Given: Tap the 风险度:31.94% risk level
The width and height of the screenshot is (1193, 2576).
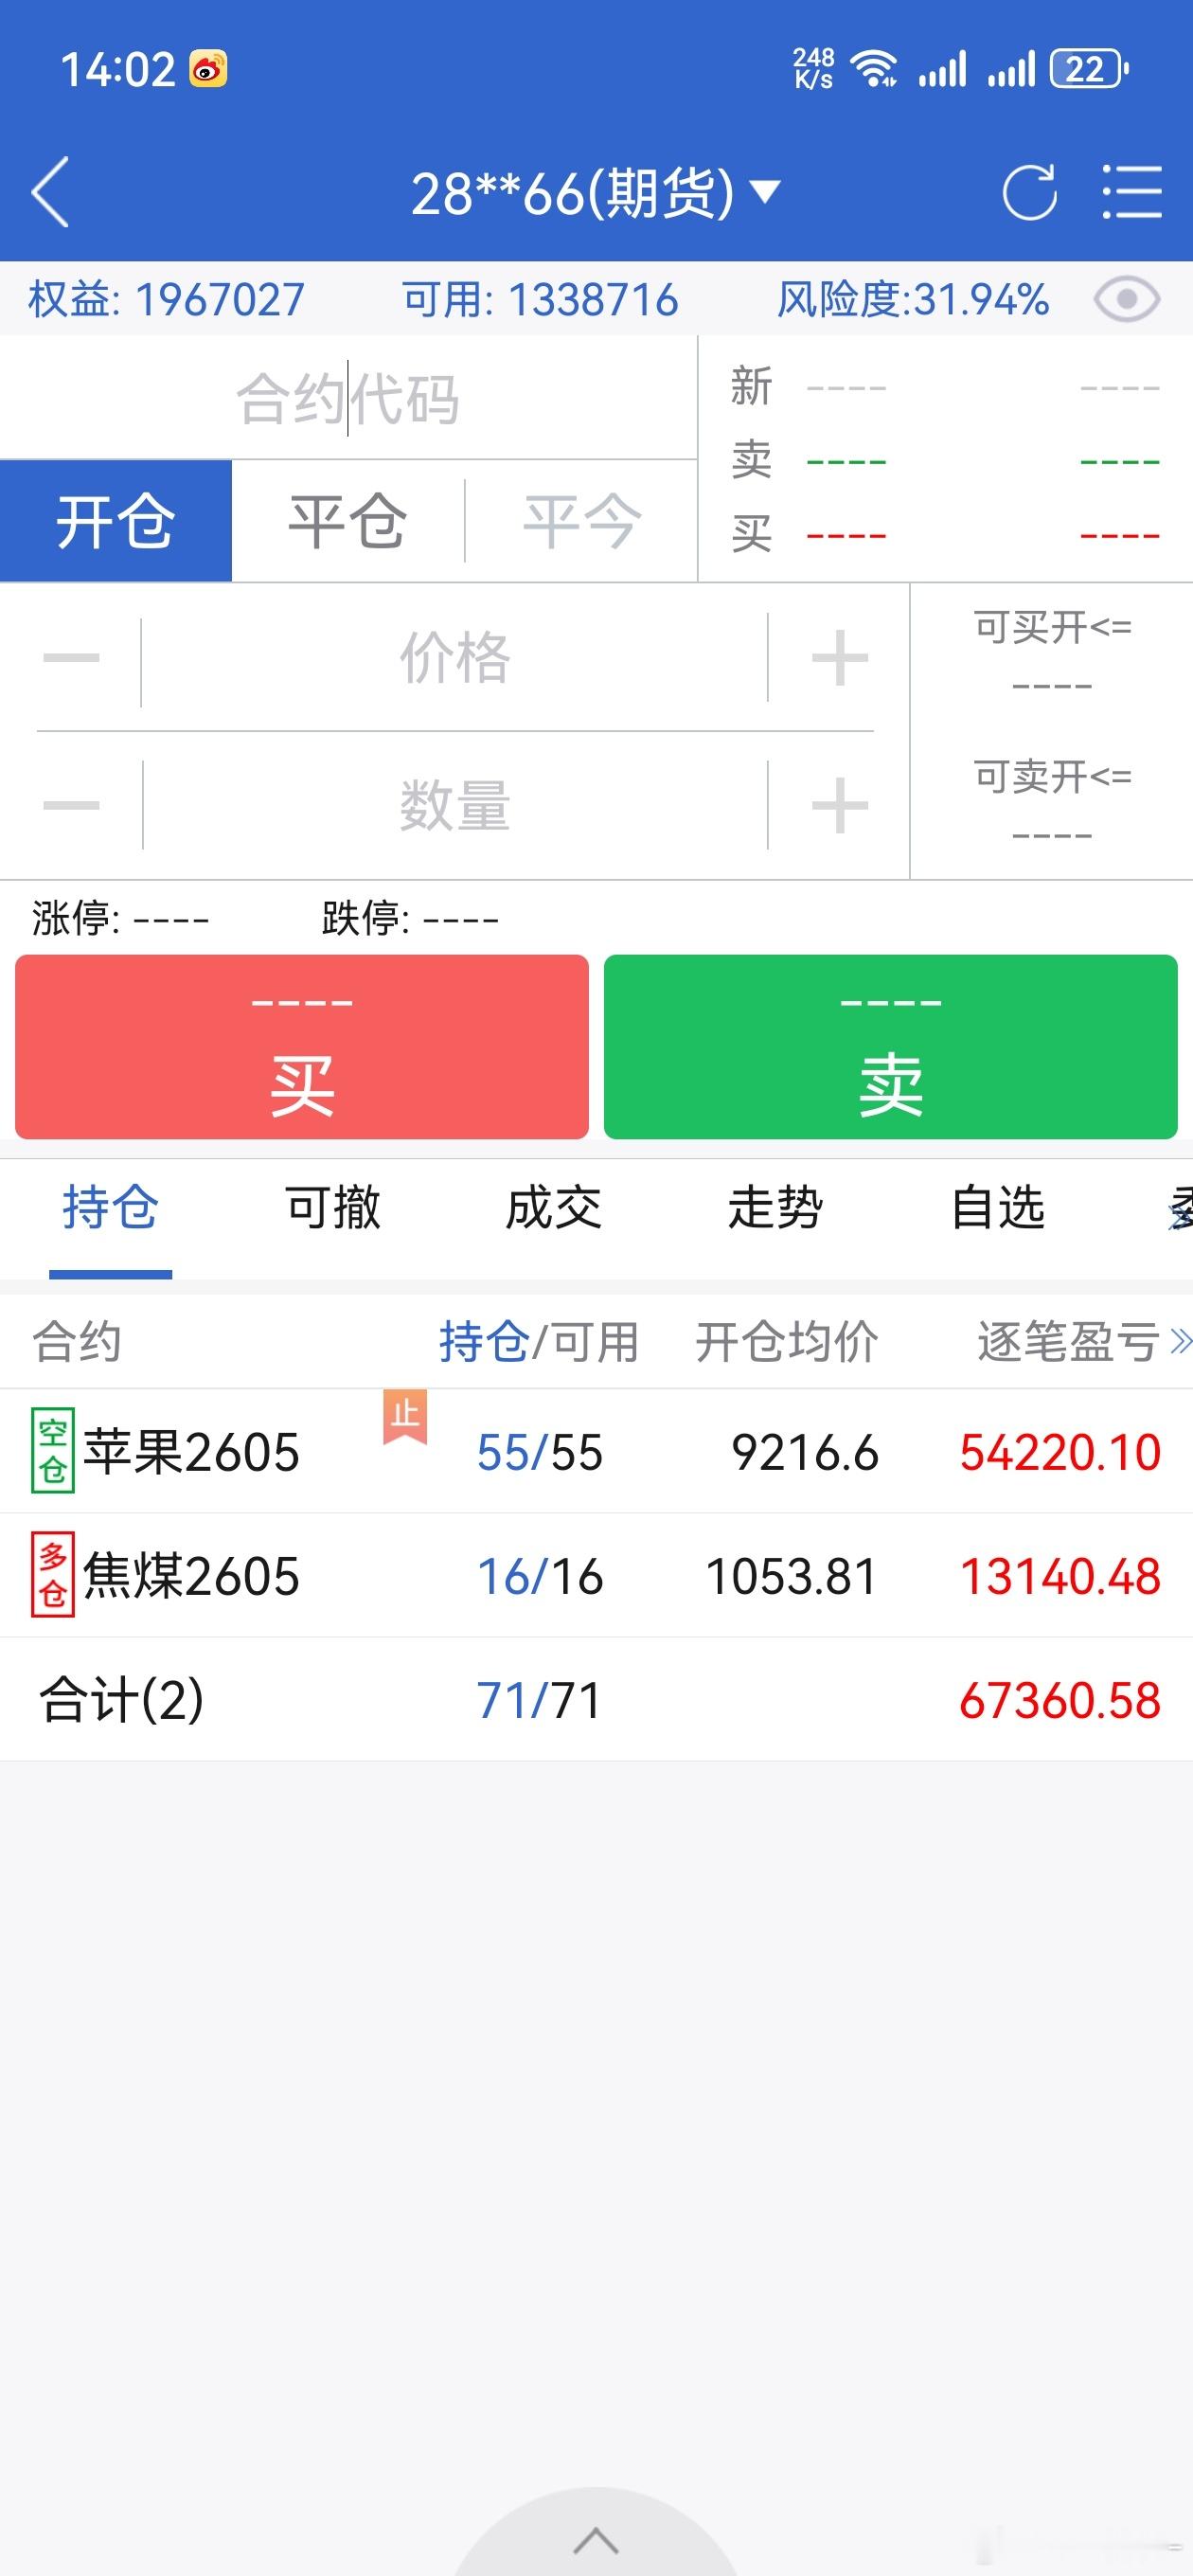Looking at the screenshot, I should click(913, 299).
